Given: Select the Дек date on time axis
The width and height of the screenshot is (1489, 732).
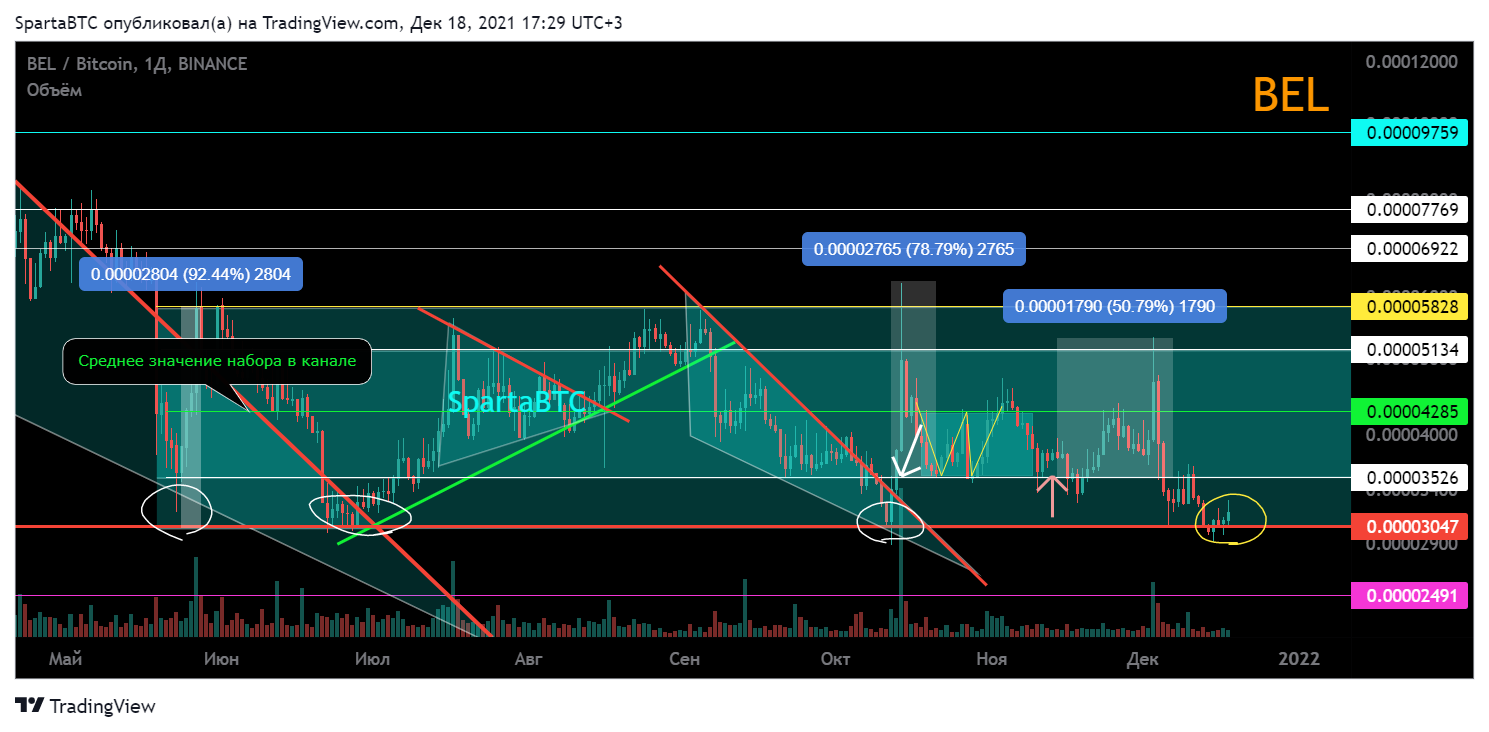Looking at the screenshot, I should tap(1141, 659).
